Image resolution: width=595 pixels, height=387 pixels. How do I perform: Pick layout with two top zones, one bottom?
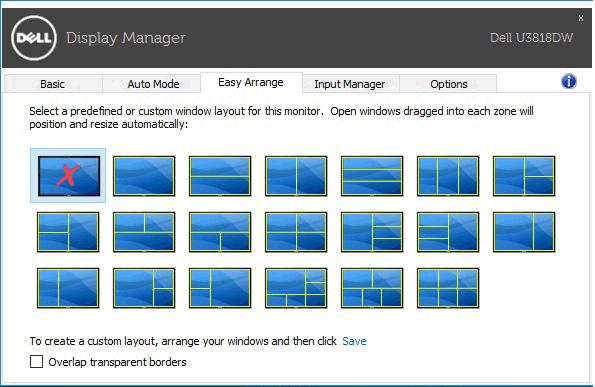(x=144, y=232)
